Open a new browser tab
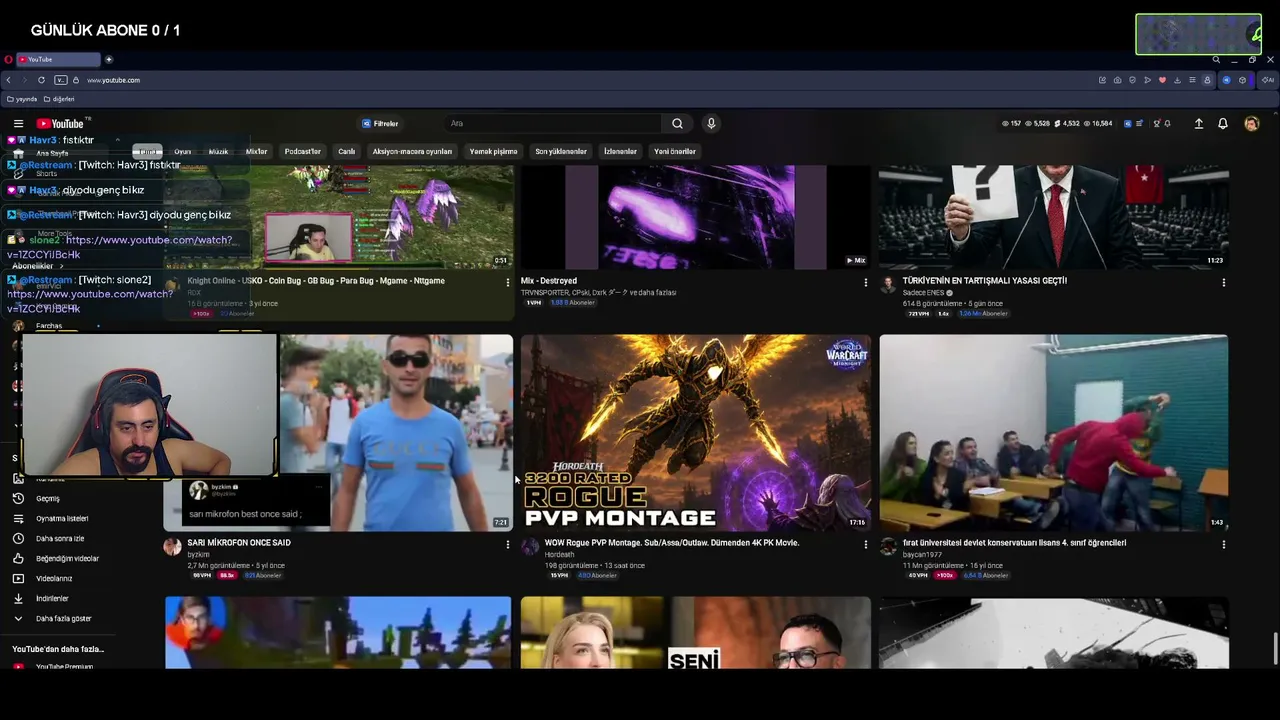 [109, 59]
